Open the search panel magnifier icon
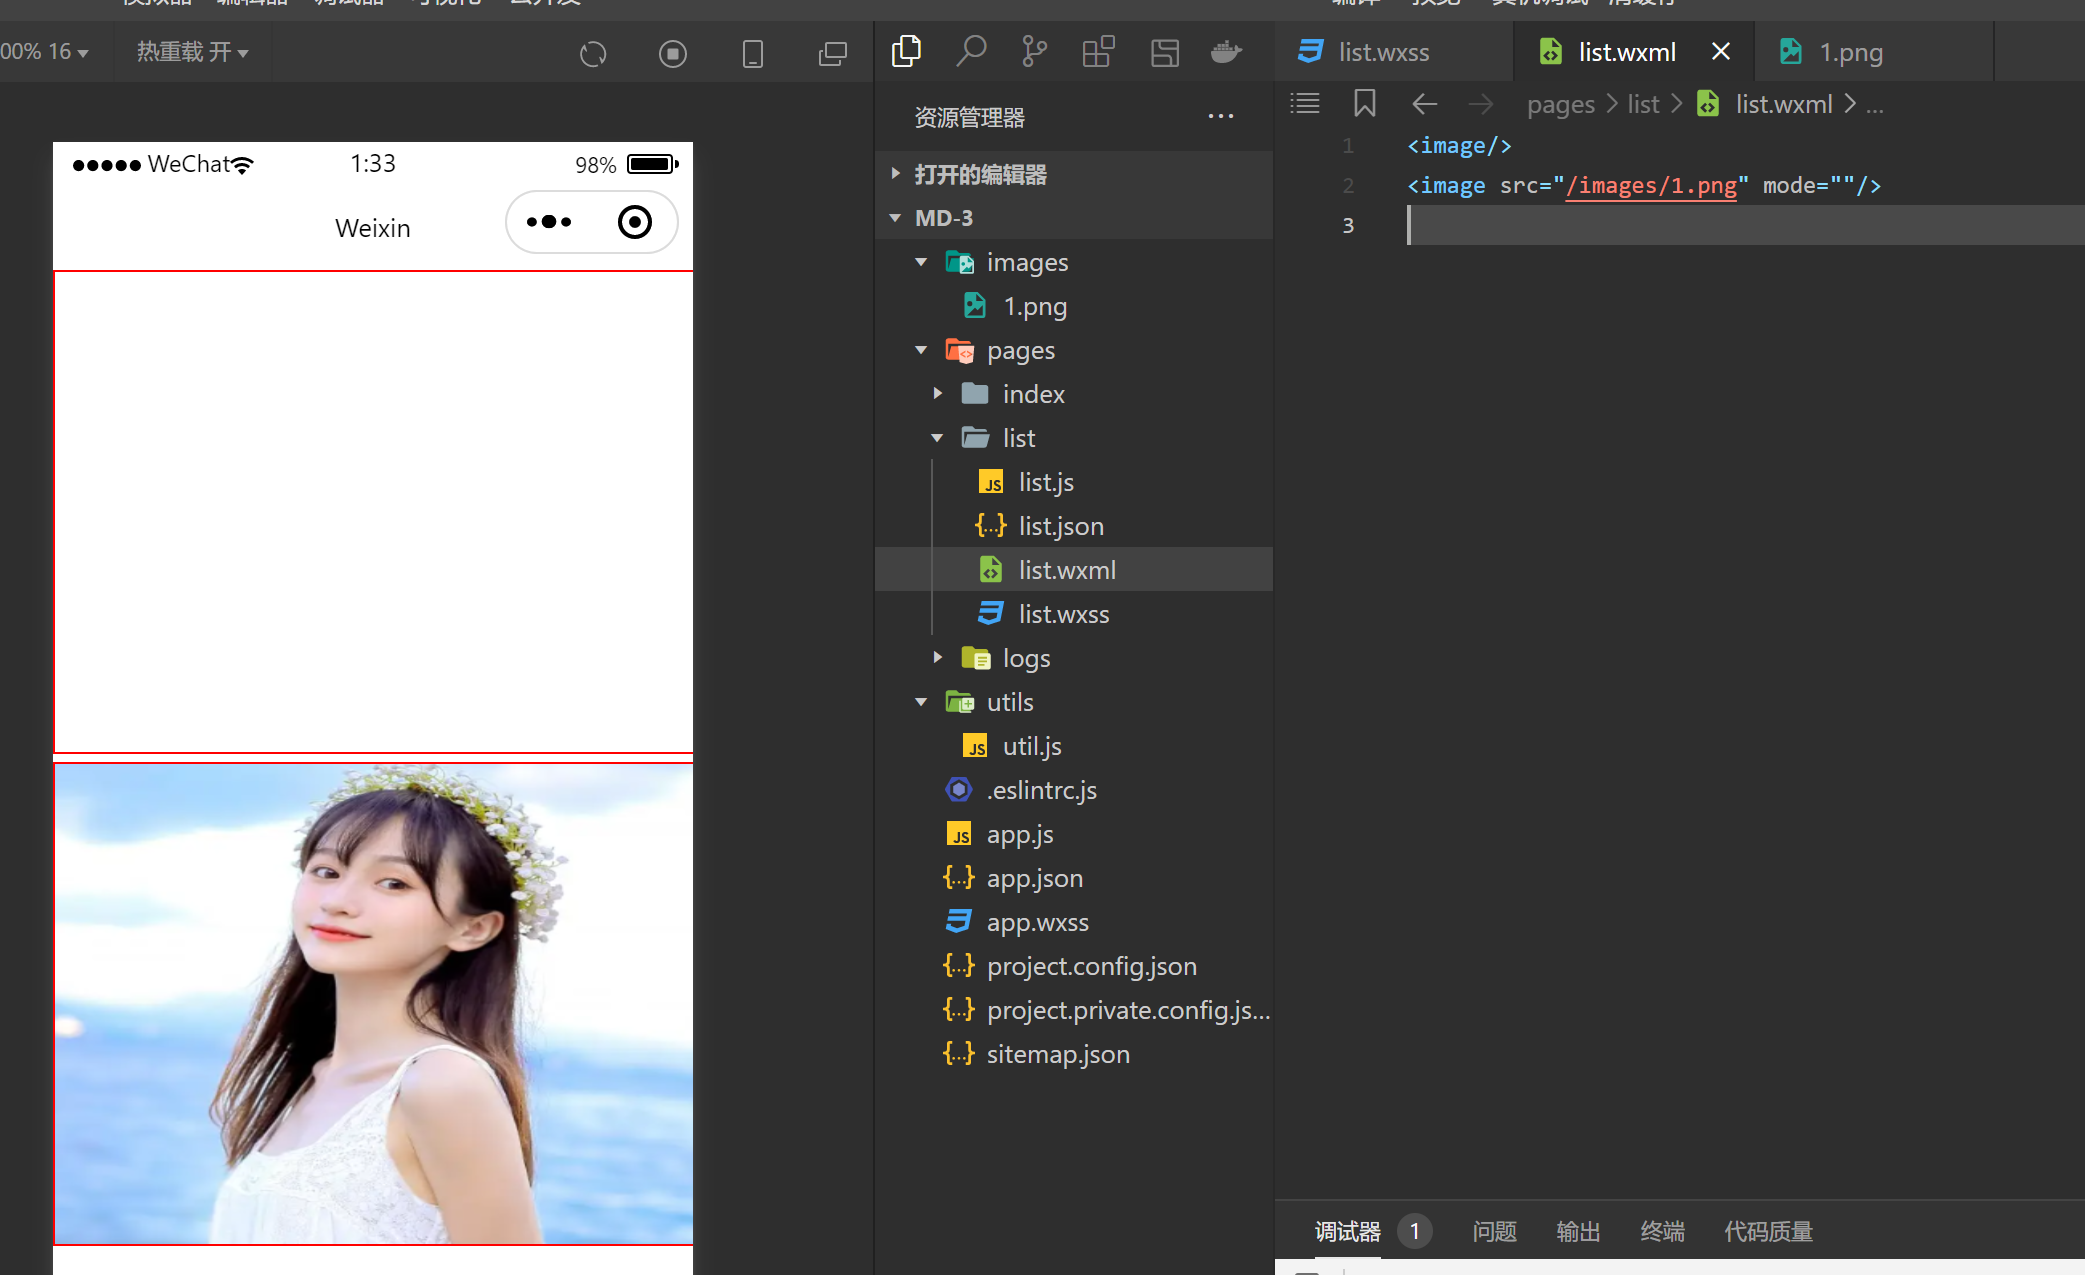Viewport: 2085px width, 1275px height. (x=970, y=51)
